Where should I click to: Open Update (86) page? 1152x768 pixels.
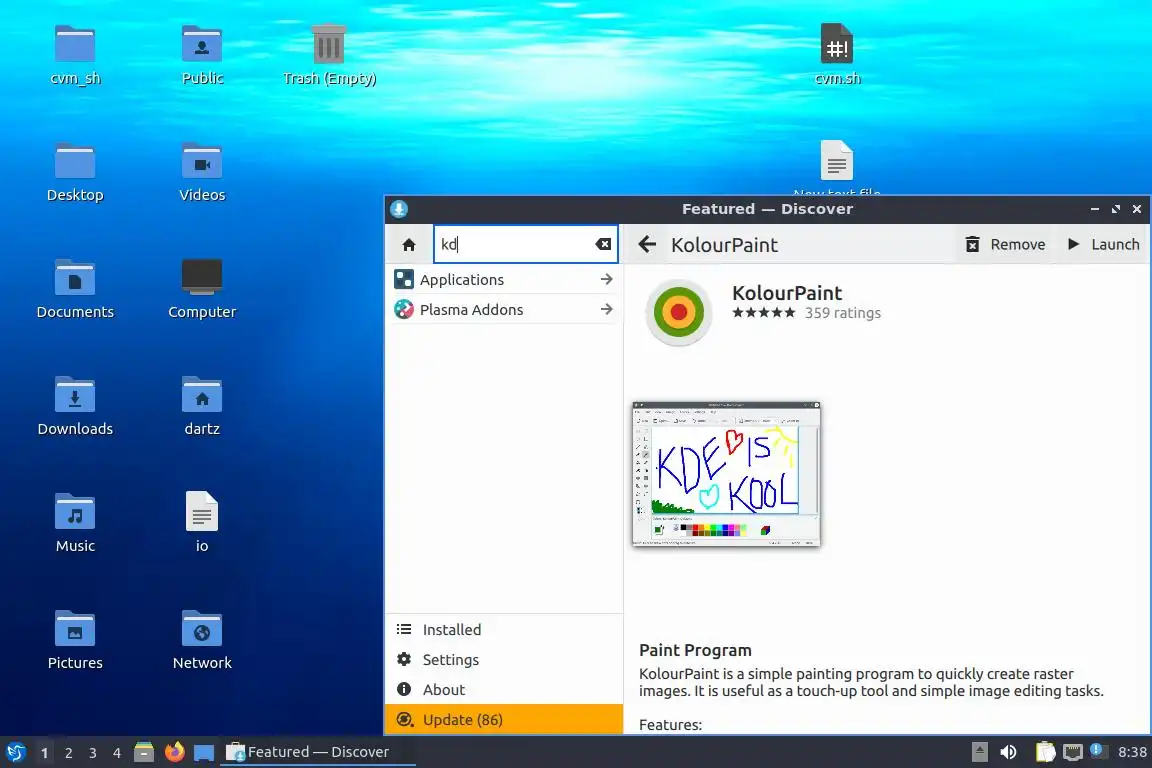pos(504,719)
